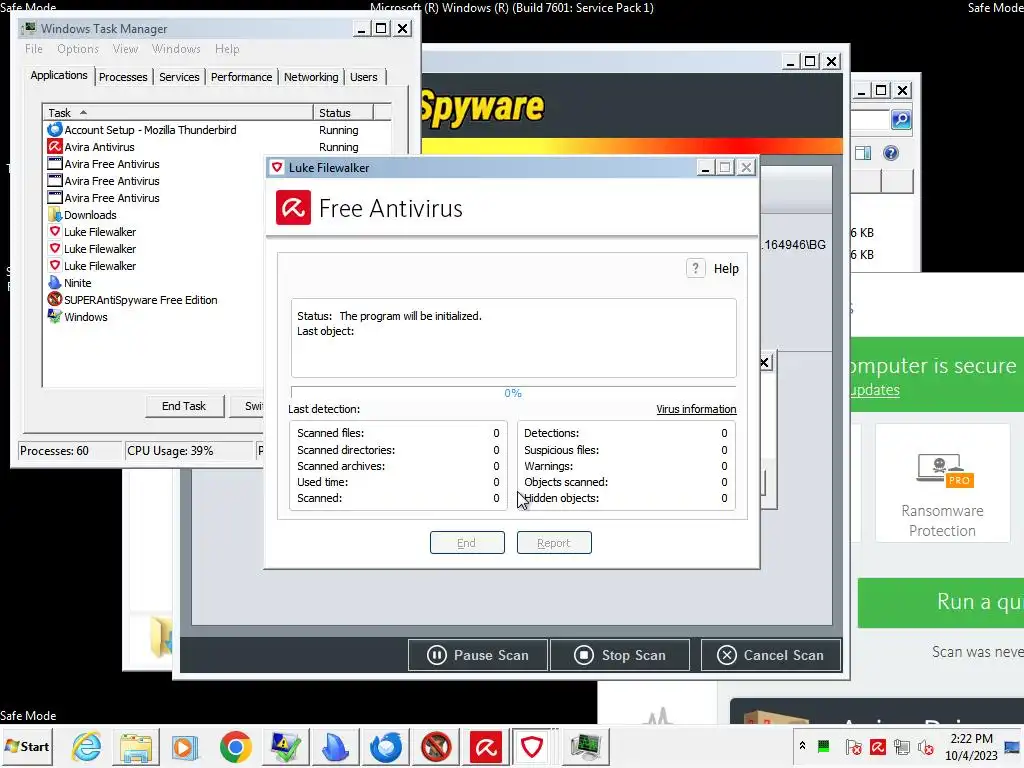
Task: Select the Downloads task row
Action: tap(154, 215)
